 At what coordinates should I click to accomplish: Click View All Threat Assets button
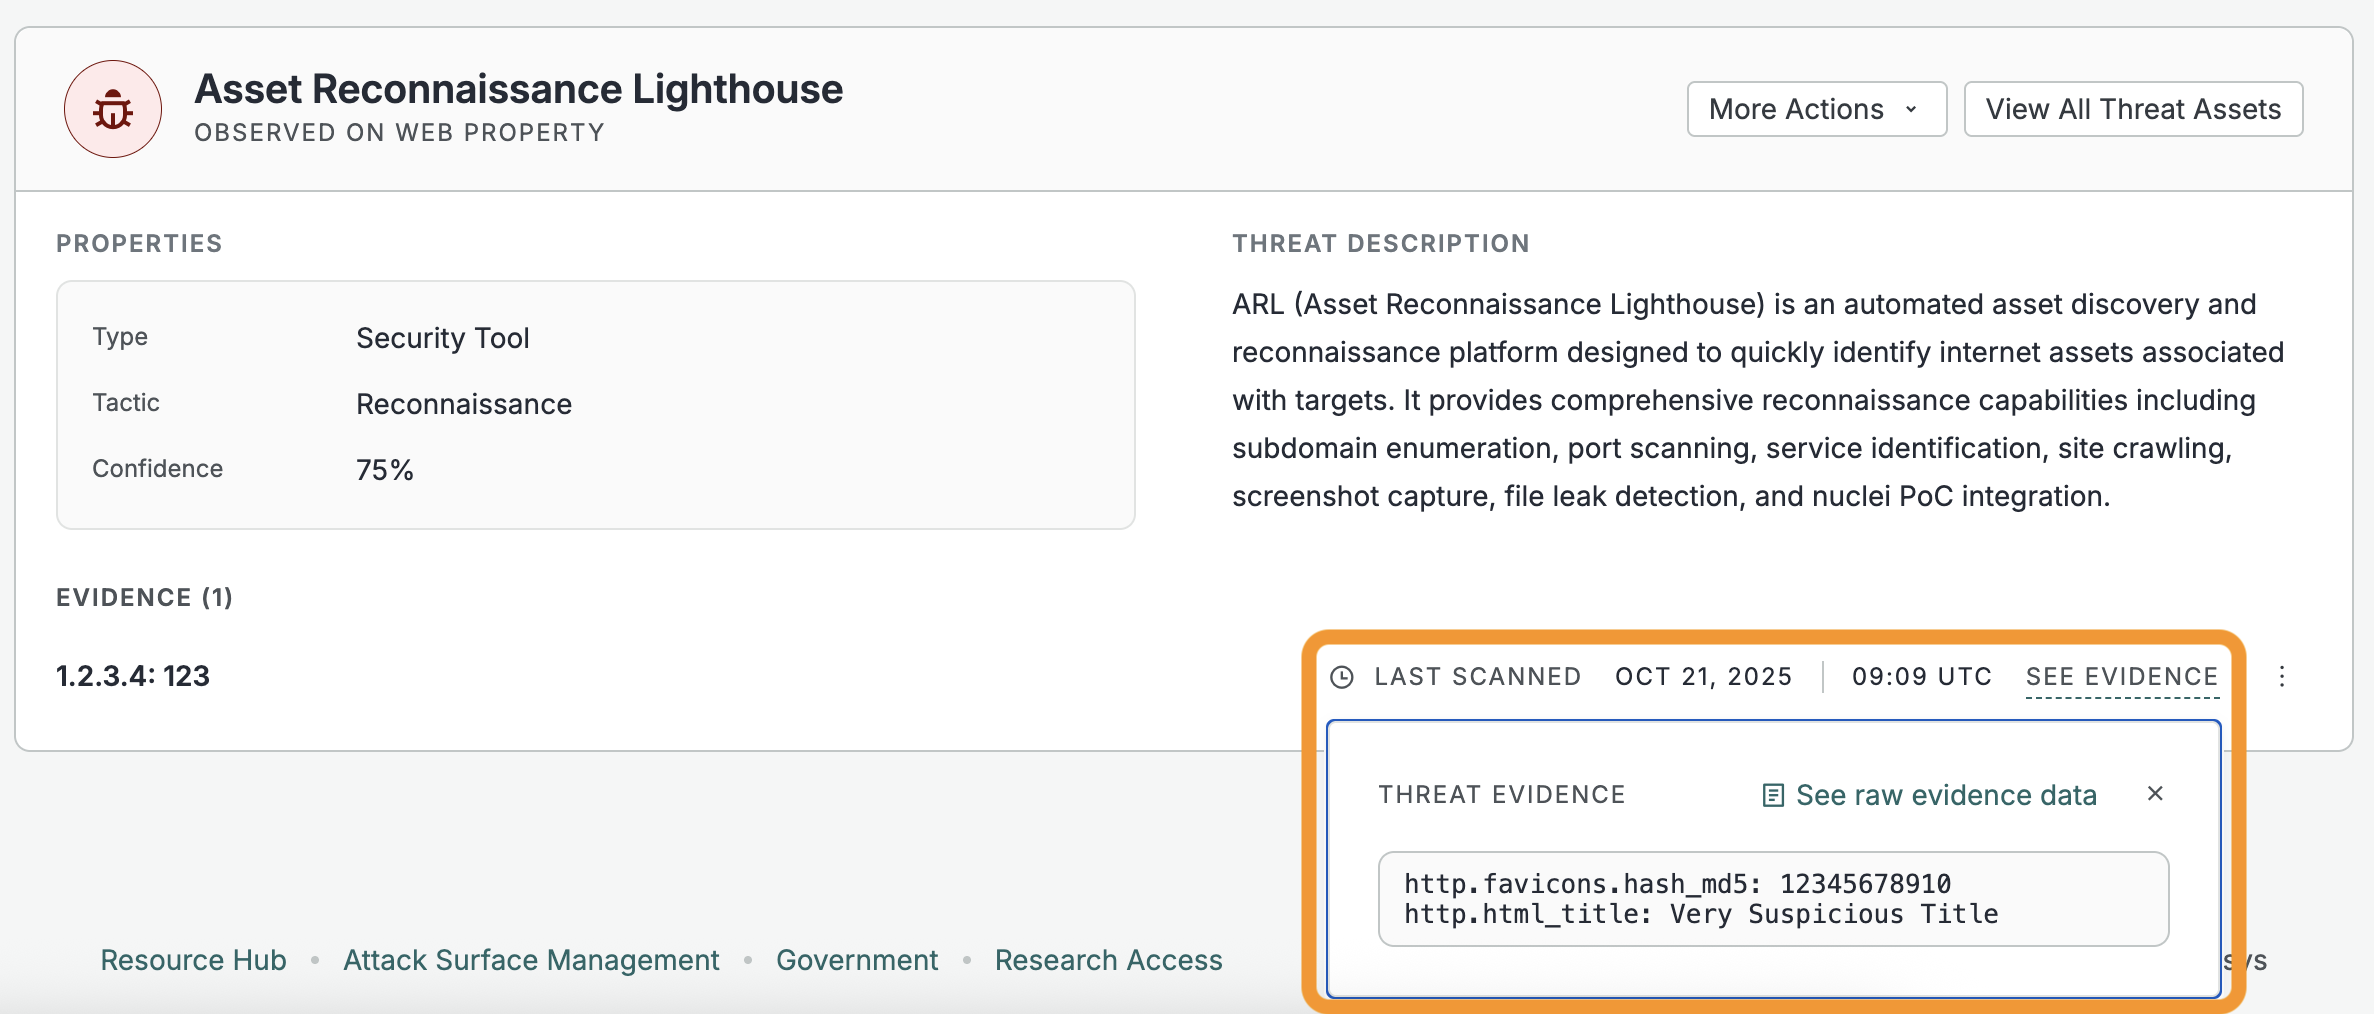pos(2133,109)
